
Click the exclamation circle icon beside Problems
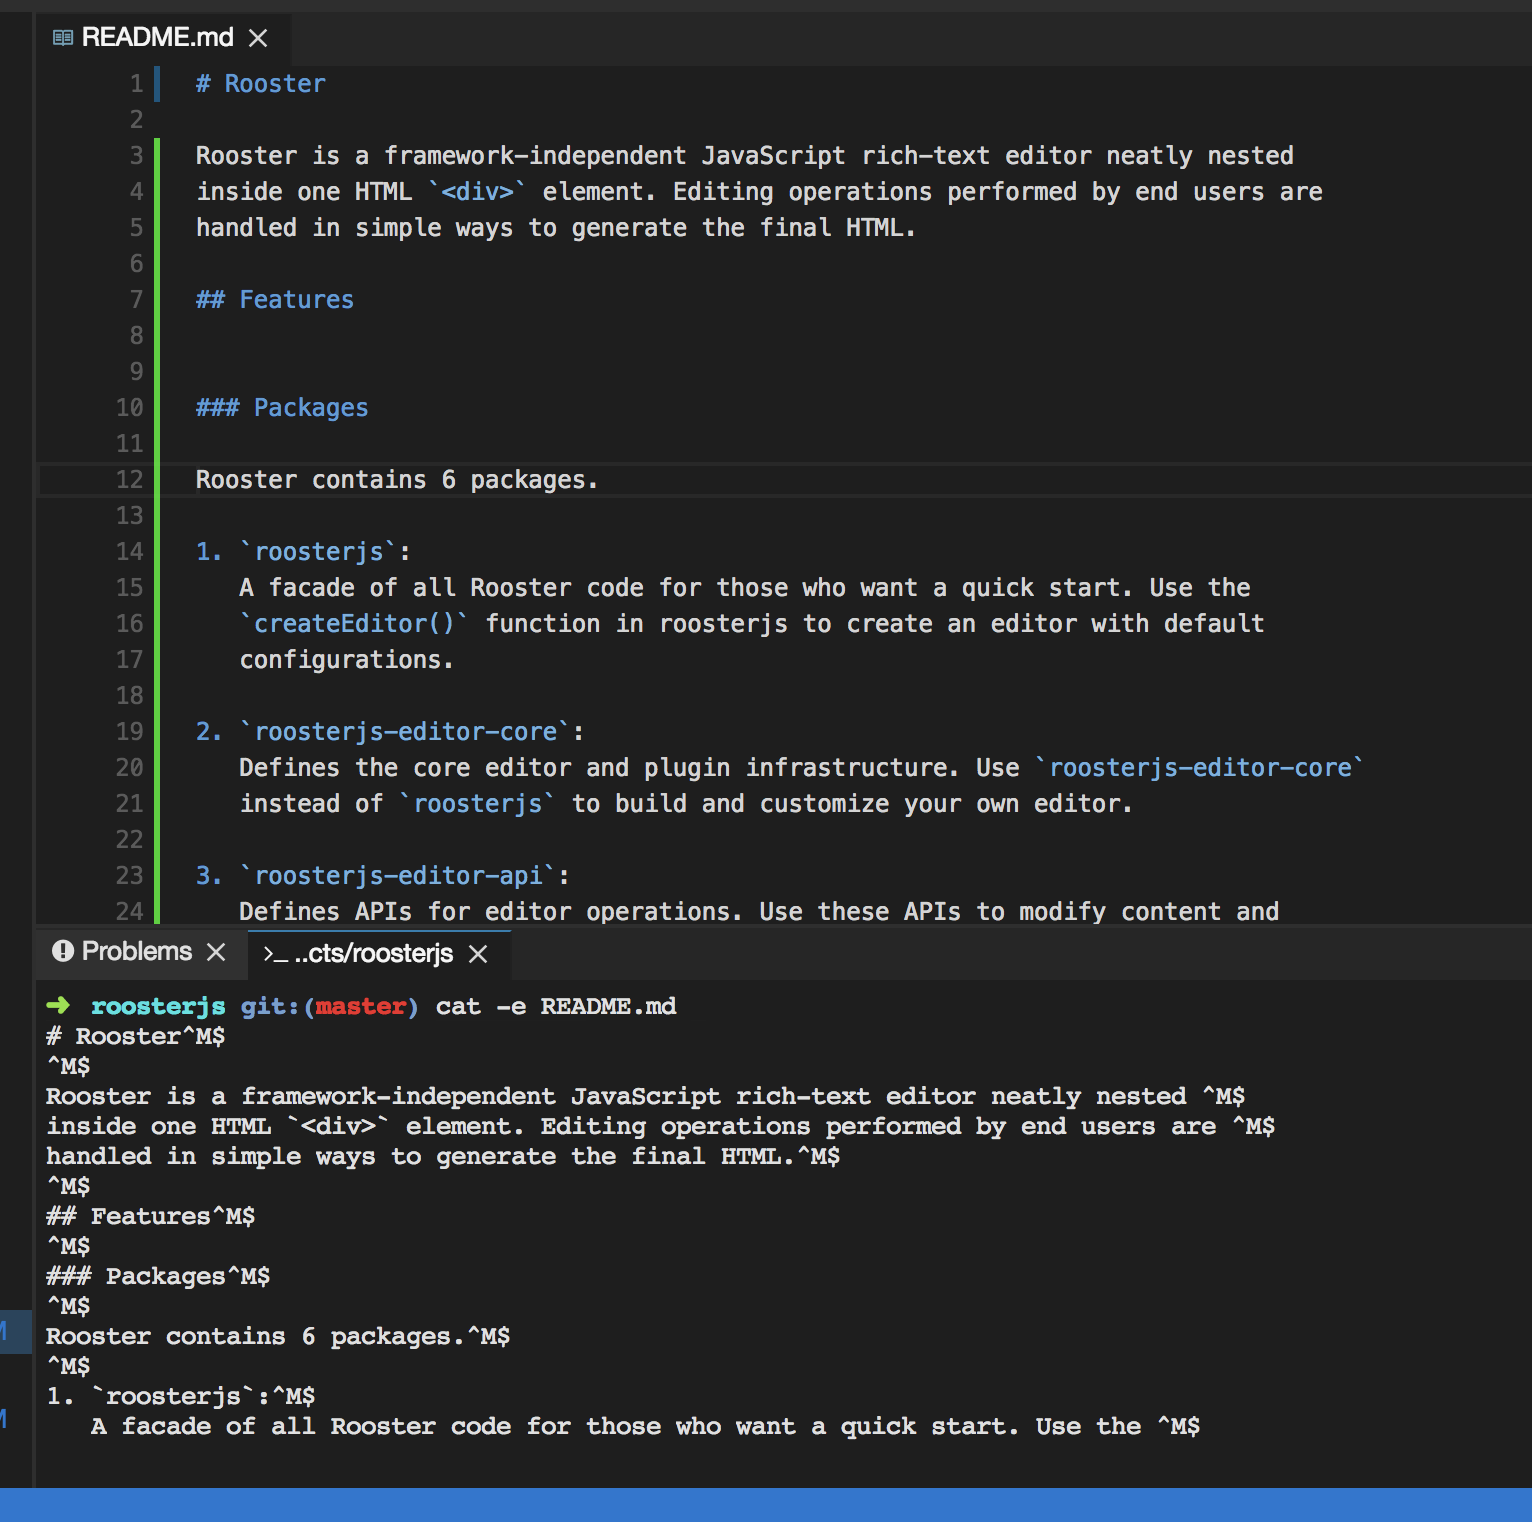coord(64,952)
